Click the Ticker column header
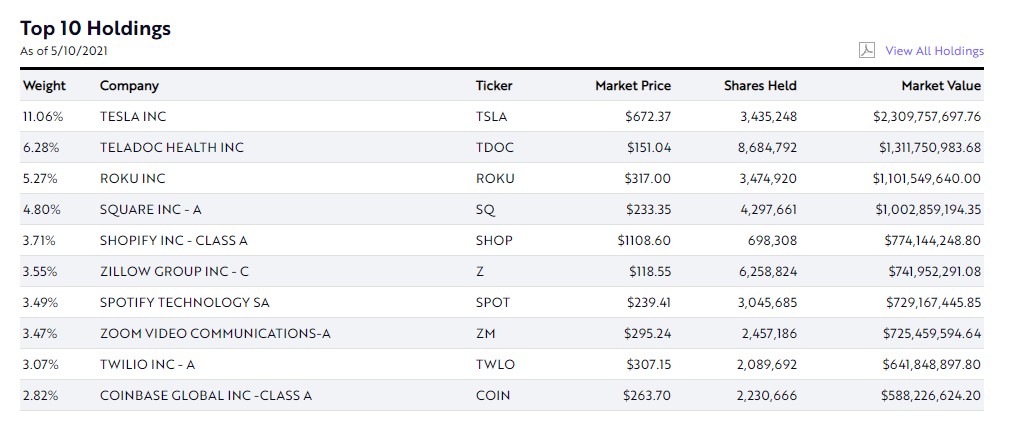This screenshot has width=1025, height=421. coord(494,86)
